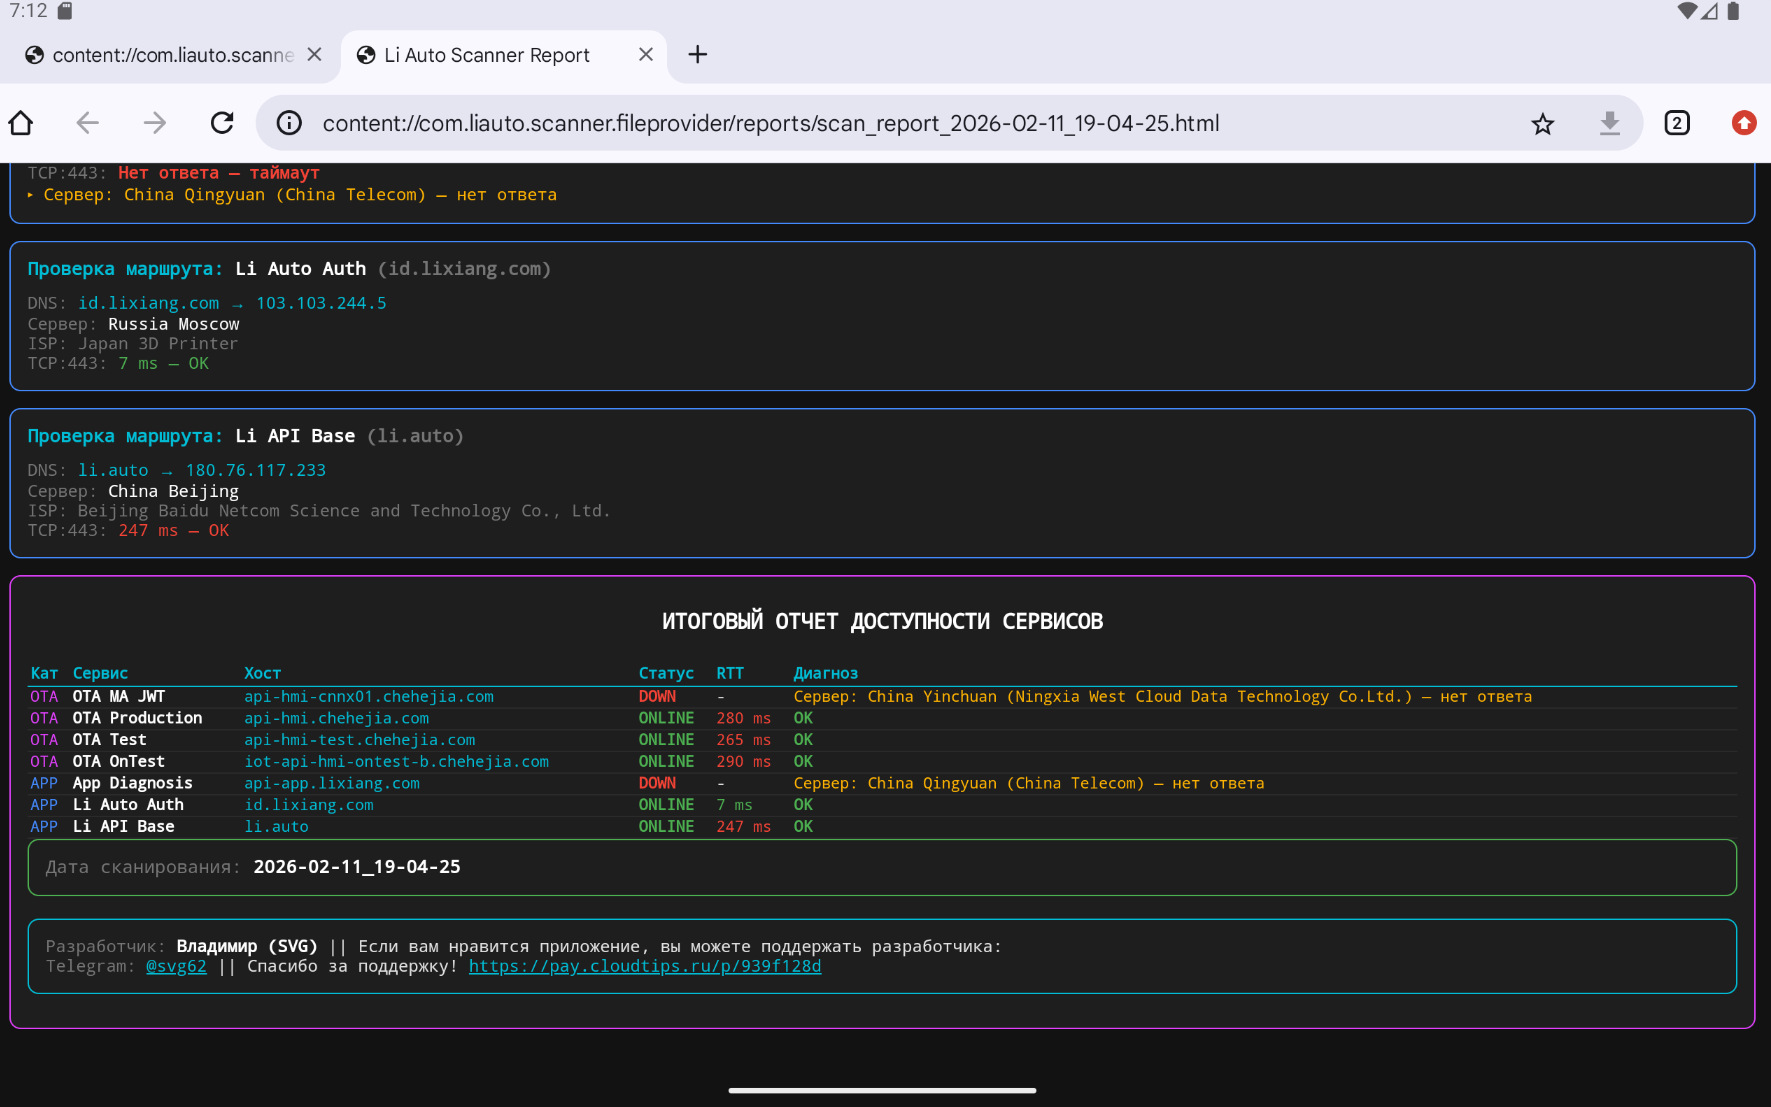Click the App Diagnosis service name
Image resolution: width=1771 pixels, height=1107 pixels.
pos(132,783)
